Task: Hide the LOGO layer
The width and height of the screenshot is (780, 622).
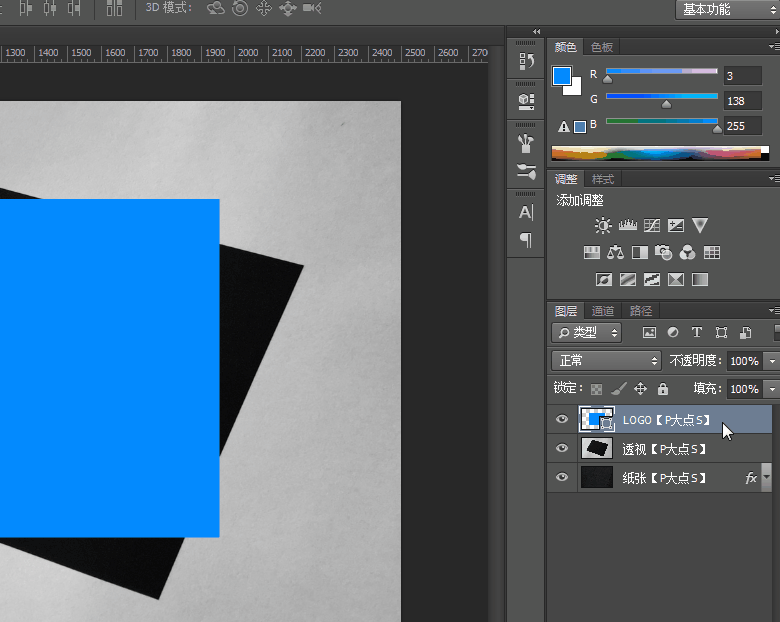Action: click(x=562, y=420)
